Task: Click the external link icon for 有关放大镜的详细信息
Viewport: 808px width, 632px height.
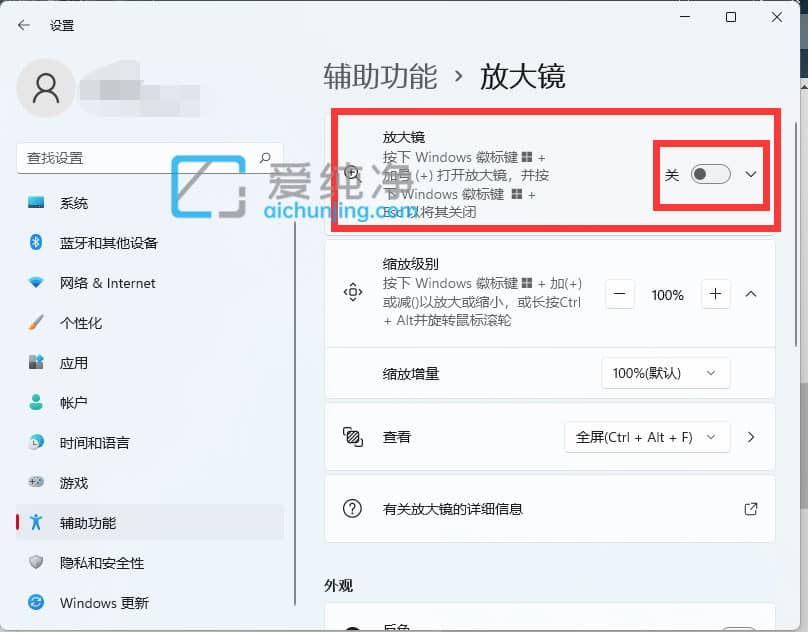Action: [x=751, y=509]
